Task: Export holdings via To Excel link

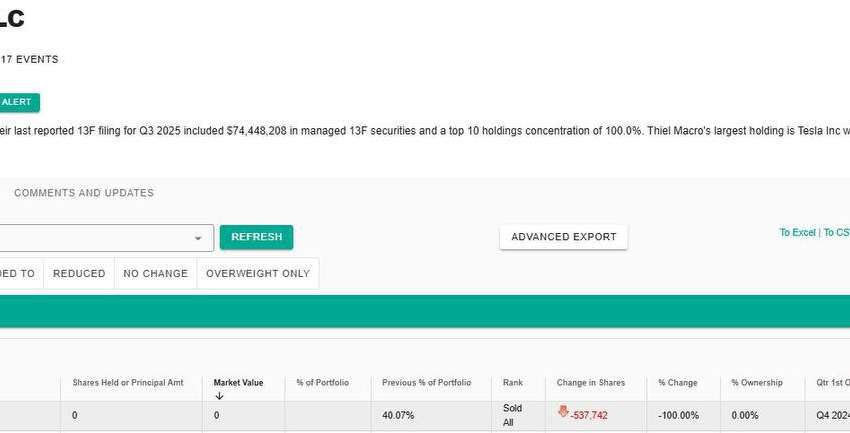Action: point(797,233)
